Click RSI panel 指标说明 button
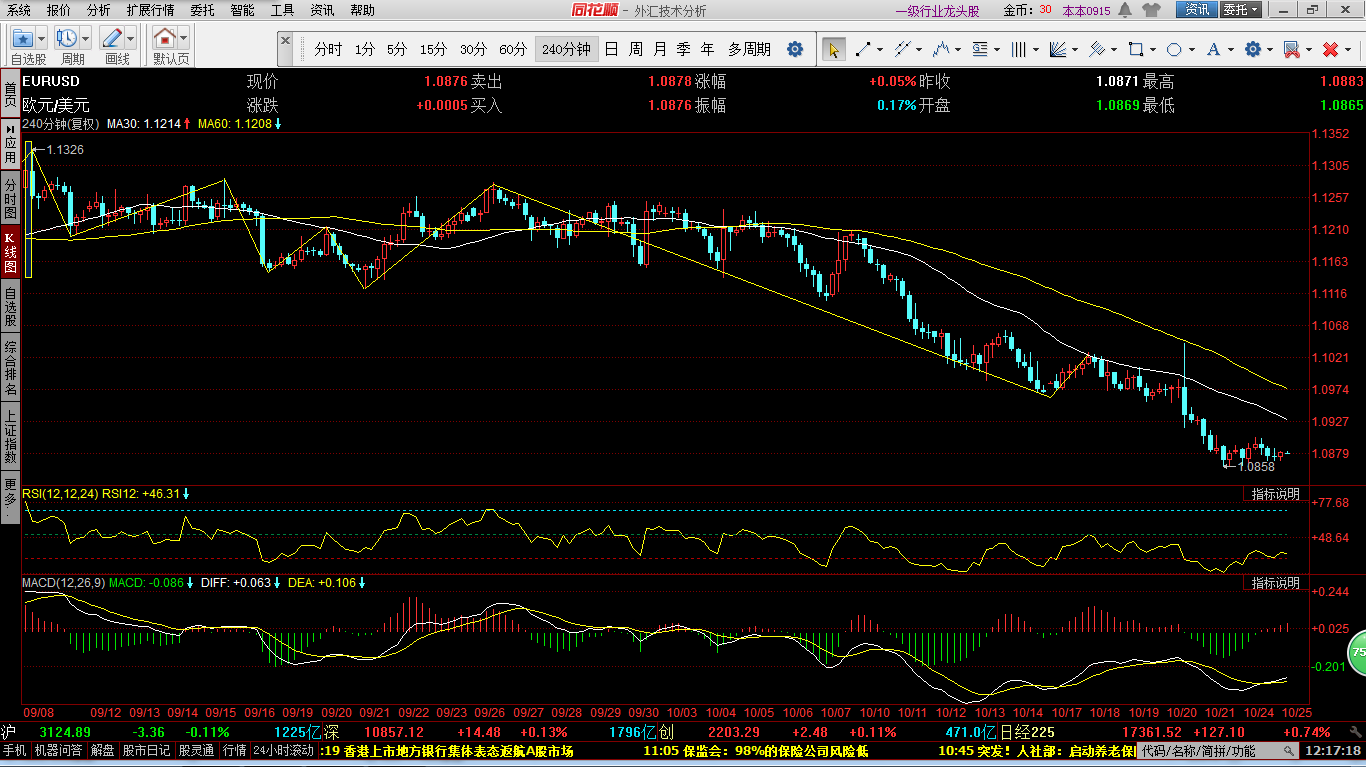The height and width of the screenshot is (767, 1366). [x=1276, y=494]
